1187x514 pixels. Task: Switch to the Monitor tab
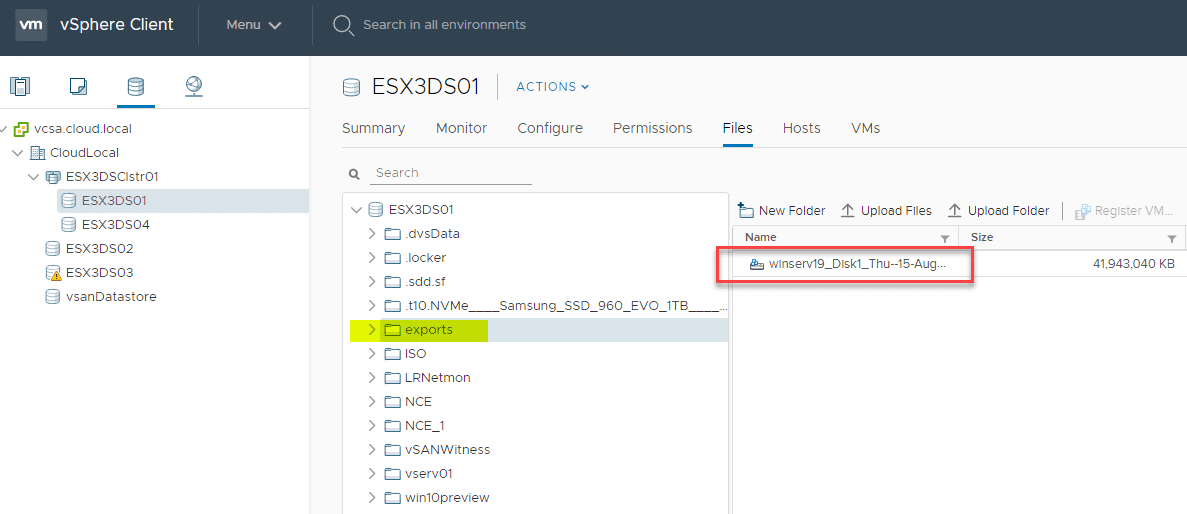(462, 129)
